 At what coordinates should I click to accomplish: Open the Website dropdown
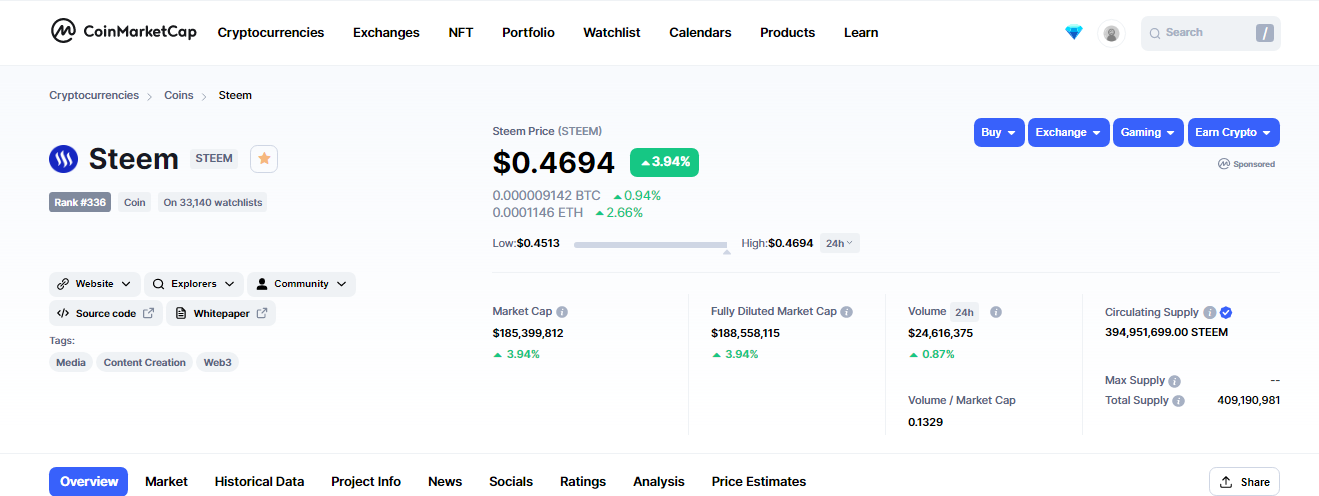click(95, 284)
